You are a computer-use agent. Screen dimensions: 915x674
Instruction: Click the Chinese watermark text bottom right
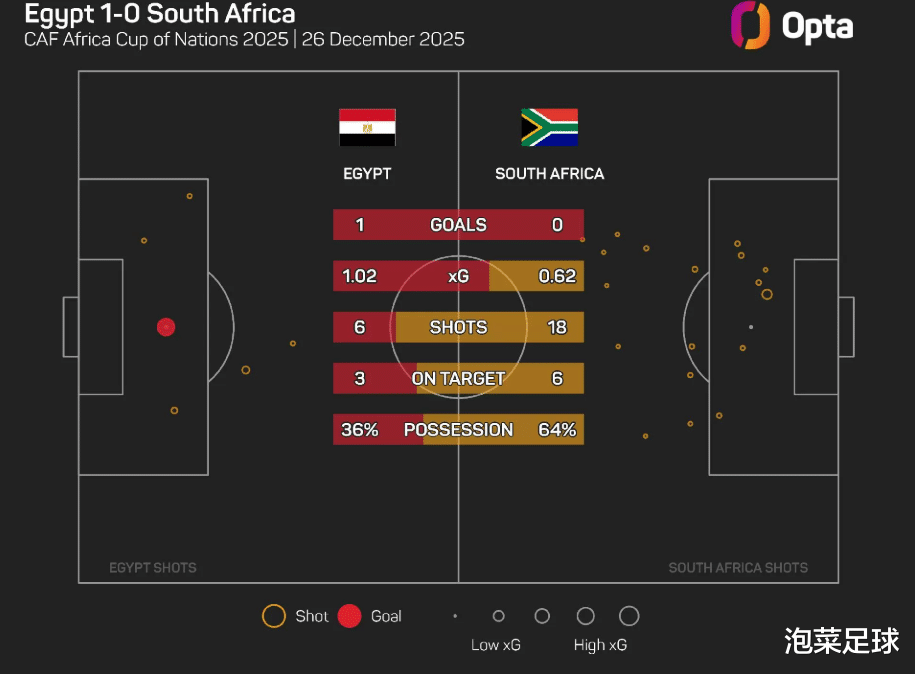pyautogui.click(x=841, y=641)
